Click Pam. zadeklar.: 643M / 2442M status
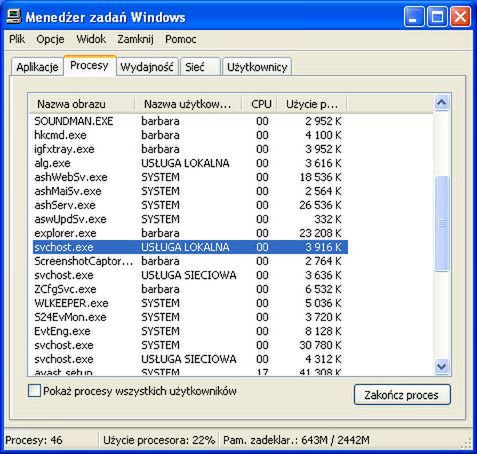The width and height of the screenshot is (477, 454). tap(296, 440)
